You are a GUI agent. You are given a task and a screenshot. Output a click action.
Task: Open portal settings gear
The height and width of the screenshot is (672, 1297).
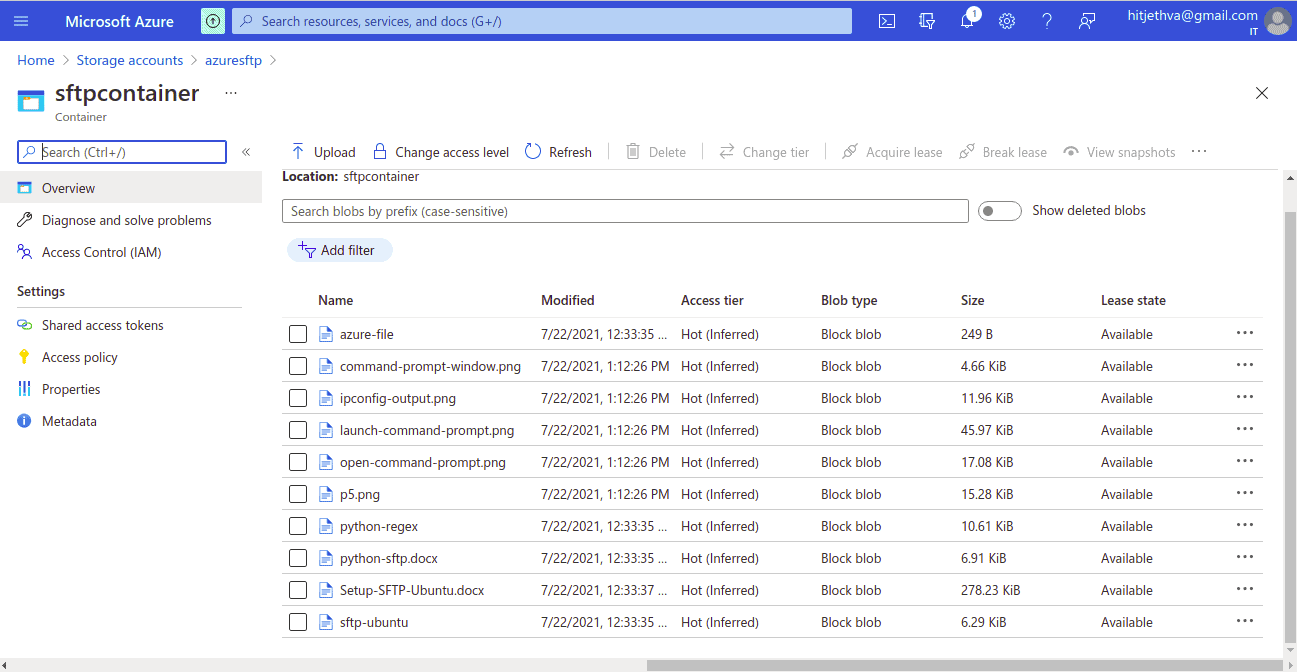1007,21
